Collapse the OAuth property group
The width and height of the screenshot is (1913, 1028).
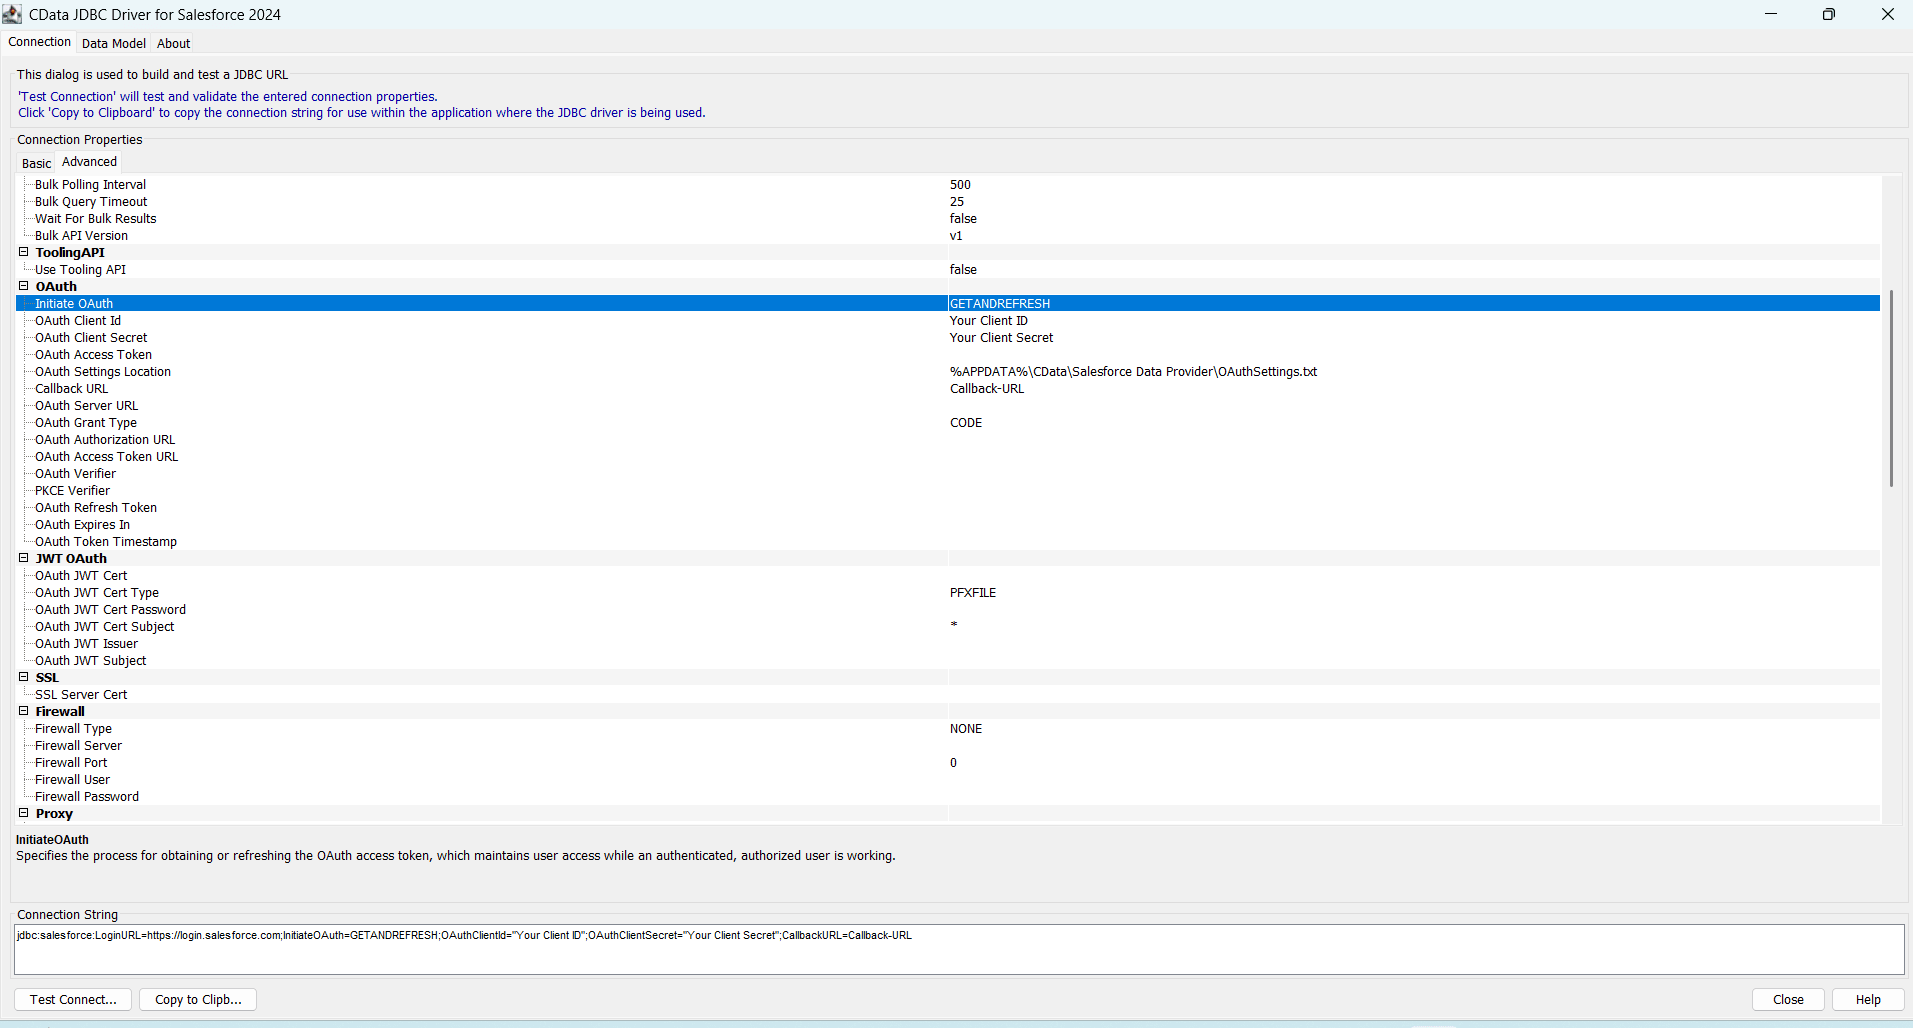pyautogui.click(x=24, y=286)
